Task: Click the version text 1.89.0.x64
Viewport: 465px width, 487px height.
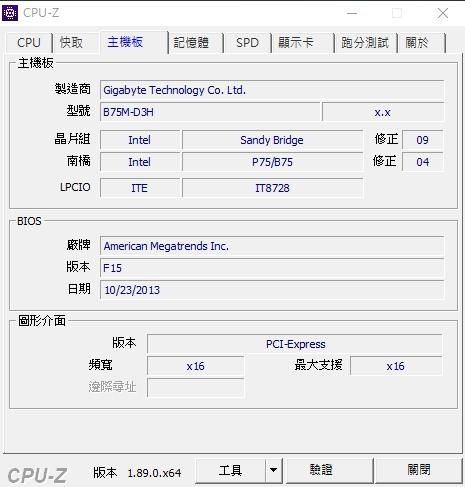Action: (x=154, y=473)
